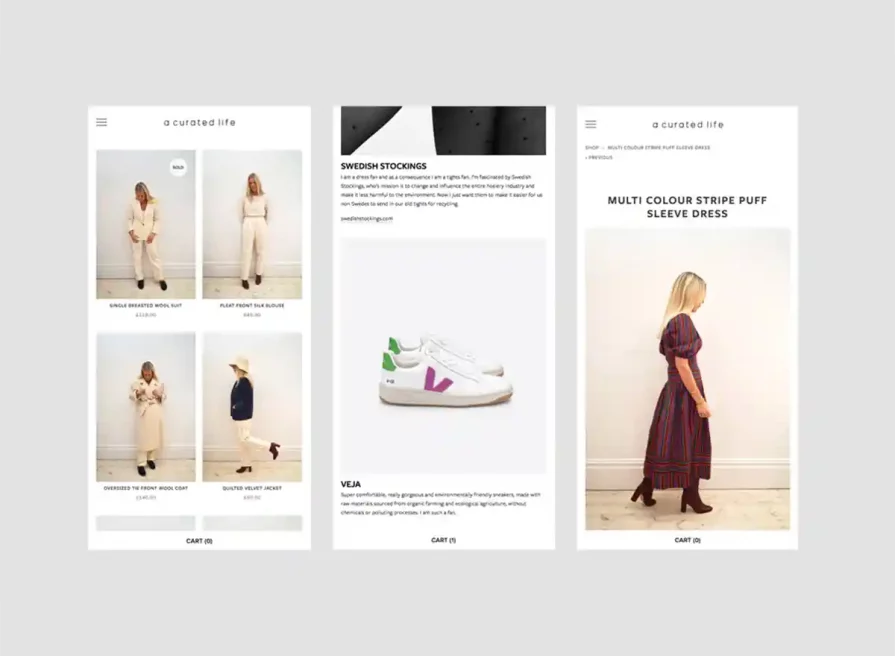Click Veja description paragraph
895x656 pixels.
(x=441, y=504)
